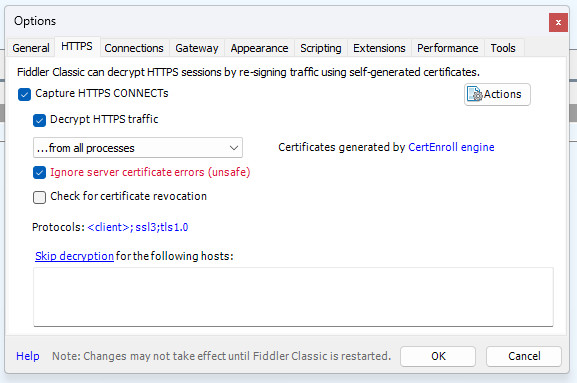577x383 pixels.
Task: Click the dropdown chevron arrow
Action: pos(234,148)
